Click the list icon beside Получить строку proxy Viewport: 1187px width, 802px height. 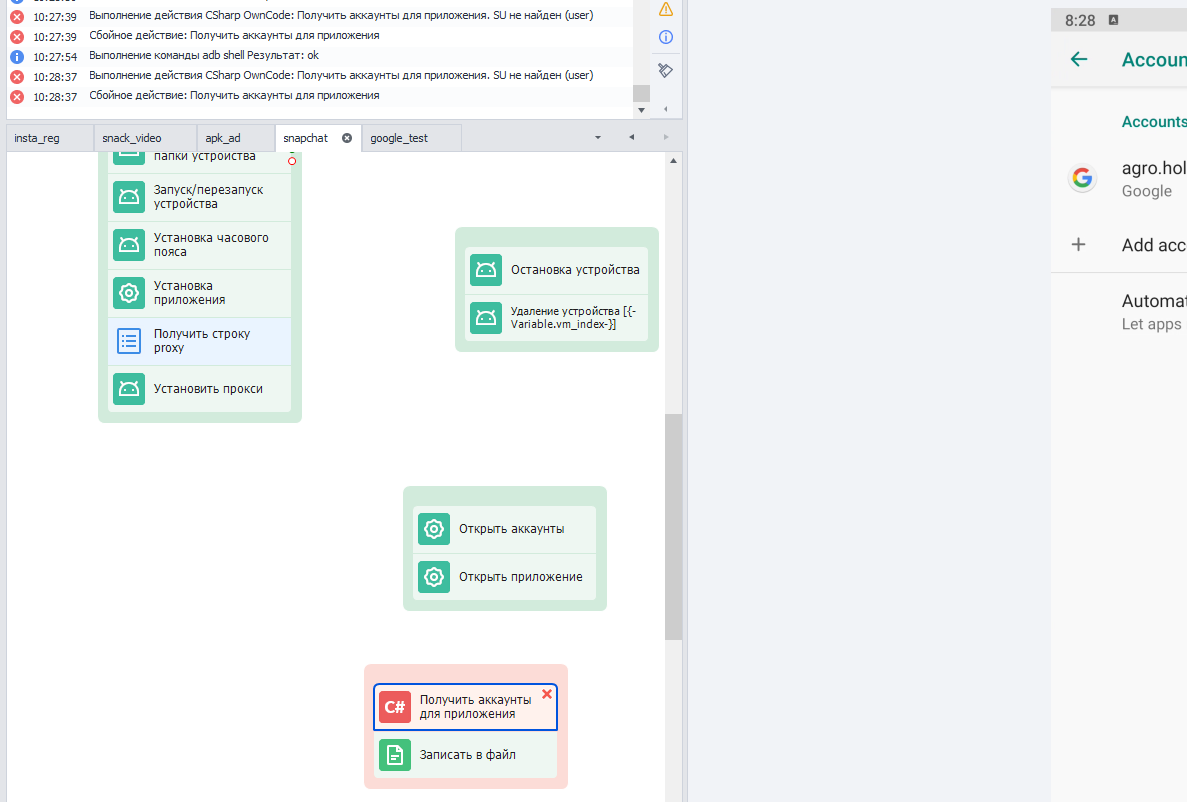(129, 341)
